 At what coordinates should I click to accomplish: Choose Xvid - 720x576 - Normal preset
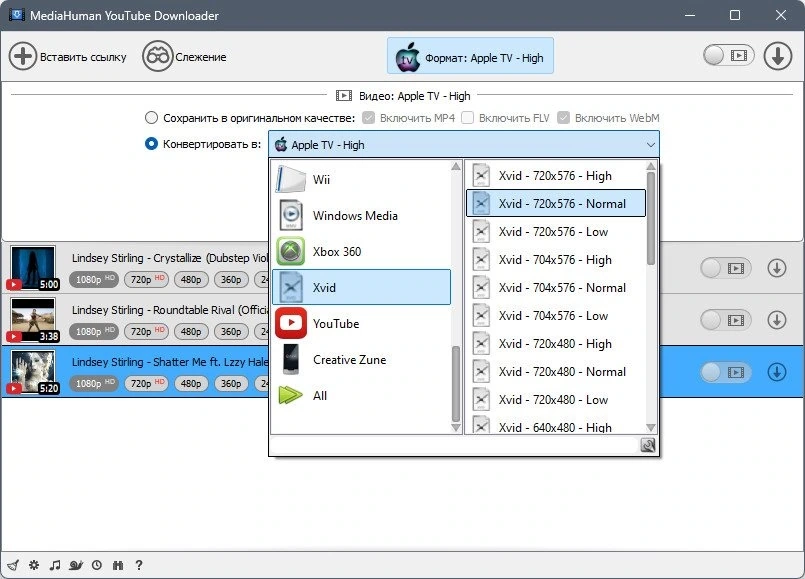555,203
